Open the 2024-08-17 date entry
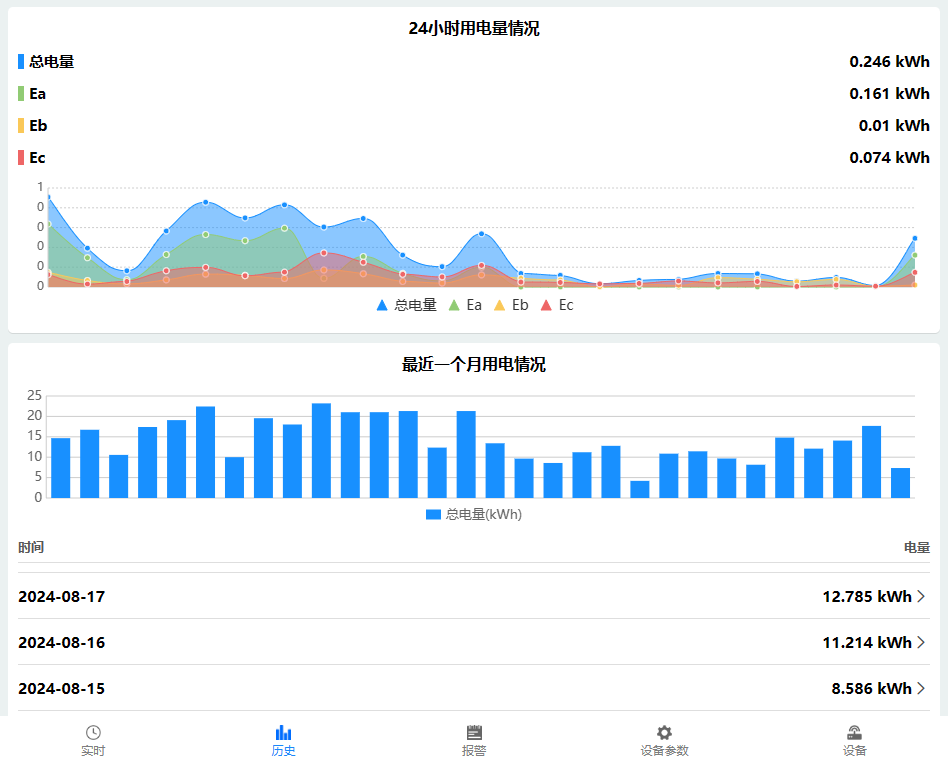Screen dimensions: 948x765 pyautogui.click(x=62, y=597)
